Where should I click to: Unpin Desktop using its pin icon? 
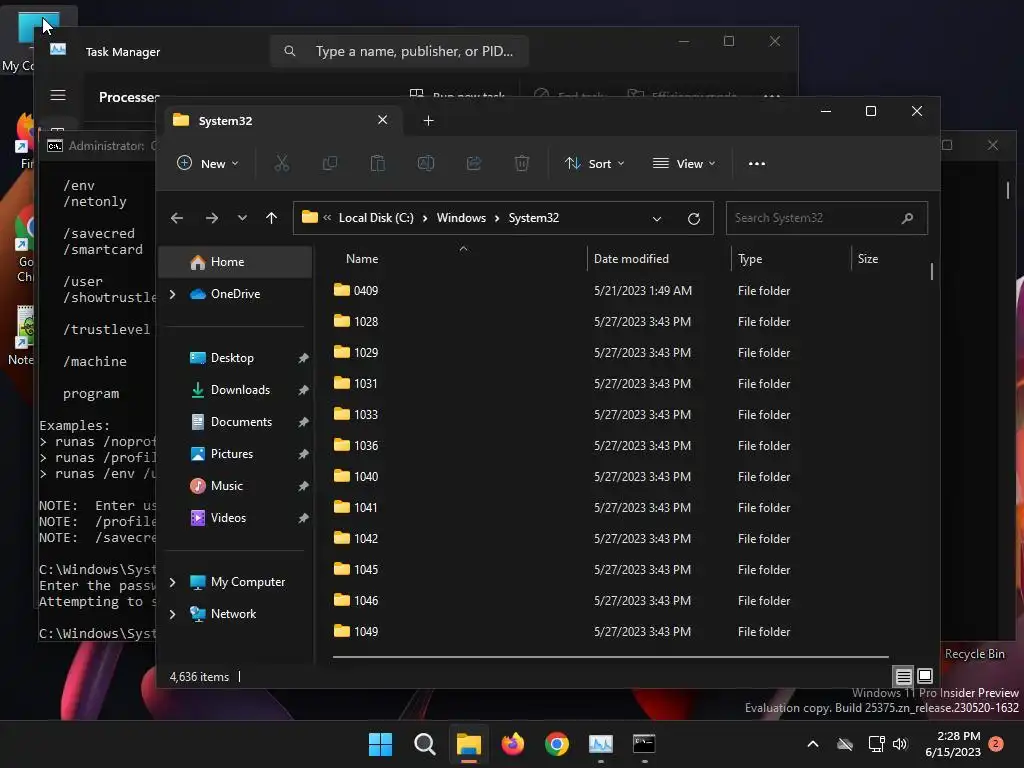[x=303, y=358]
